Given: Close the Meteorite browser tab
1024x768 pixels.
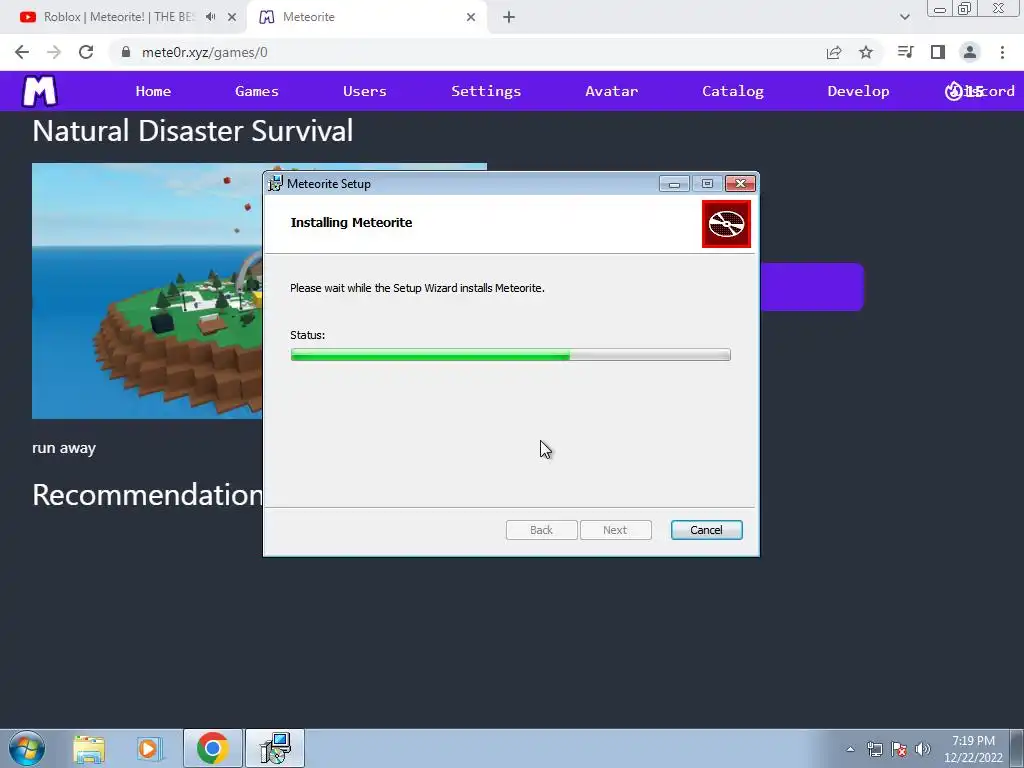Looking at the screenshot, I should [471, 17].
